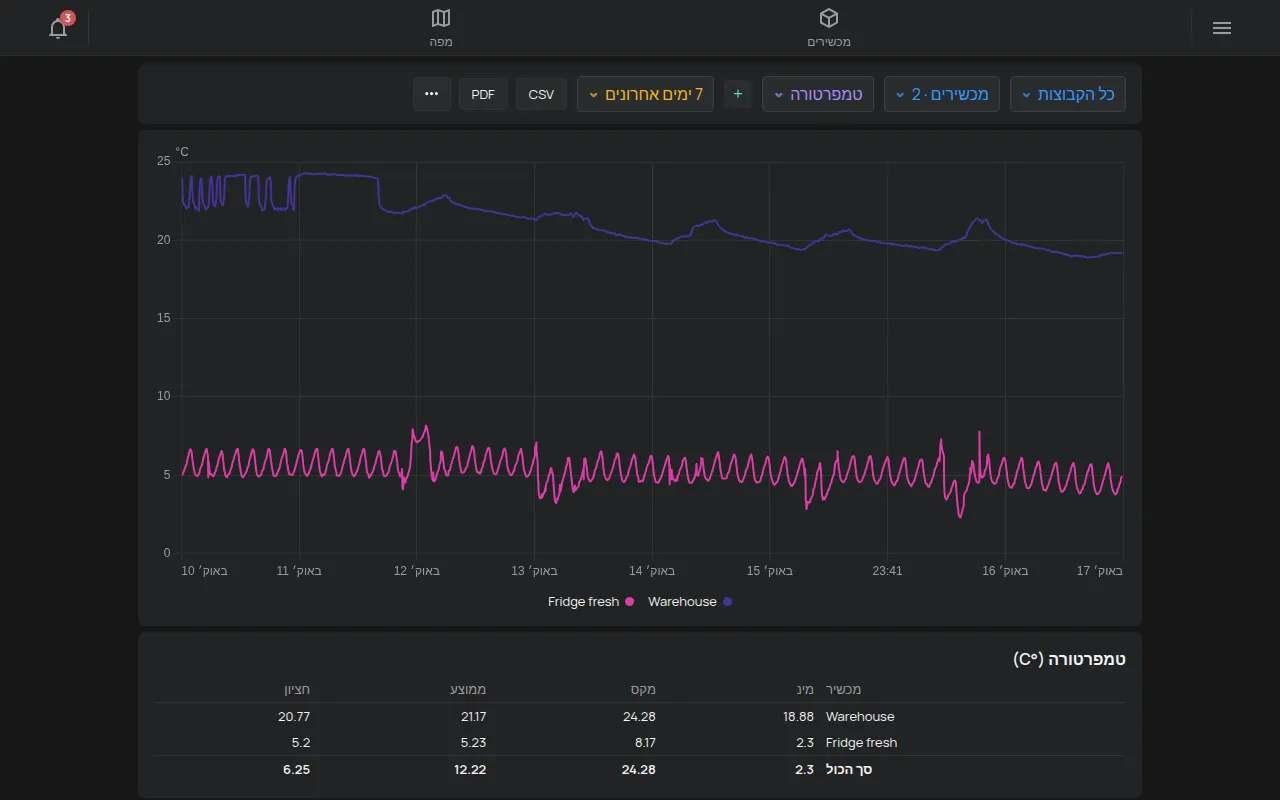The width and height of the screenshot is (1280, 800).
Task: Click the green plus add button
Action: (738, 94)
